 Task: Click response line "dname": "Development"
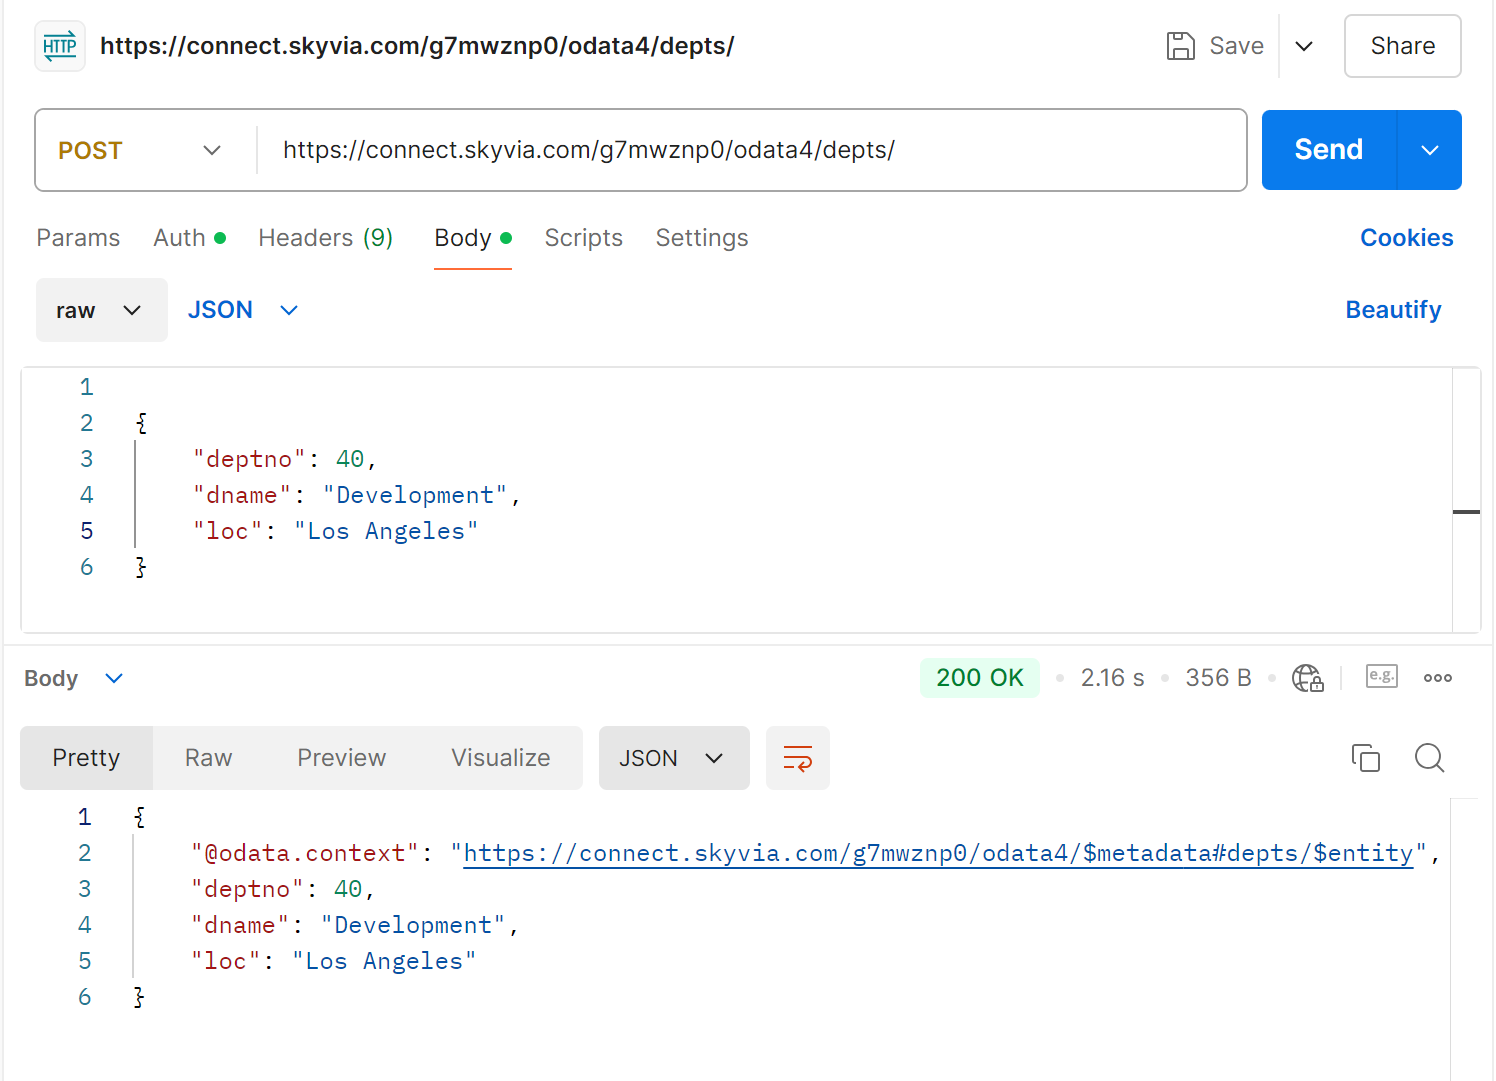[x=354, y=925]
